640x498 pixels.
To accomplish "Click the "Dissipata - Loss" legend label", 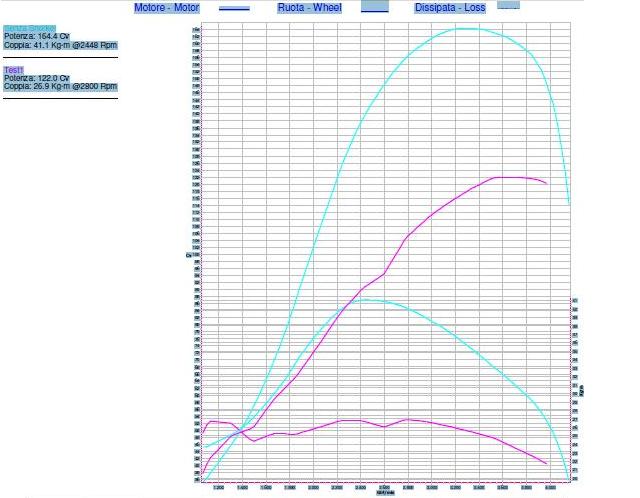I will coord(450,8).
